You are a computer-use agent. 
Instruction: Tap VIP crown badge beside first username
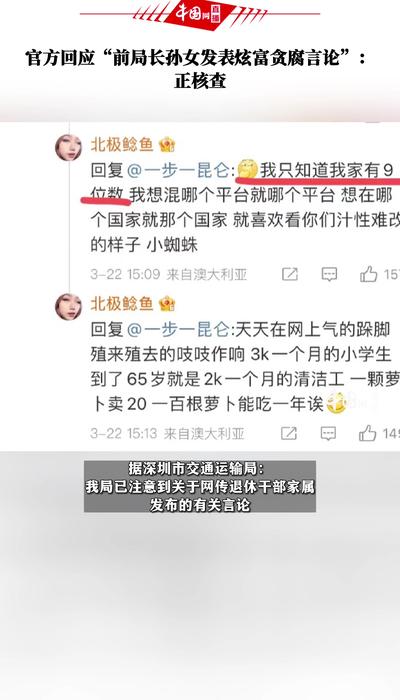point(167,145)
